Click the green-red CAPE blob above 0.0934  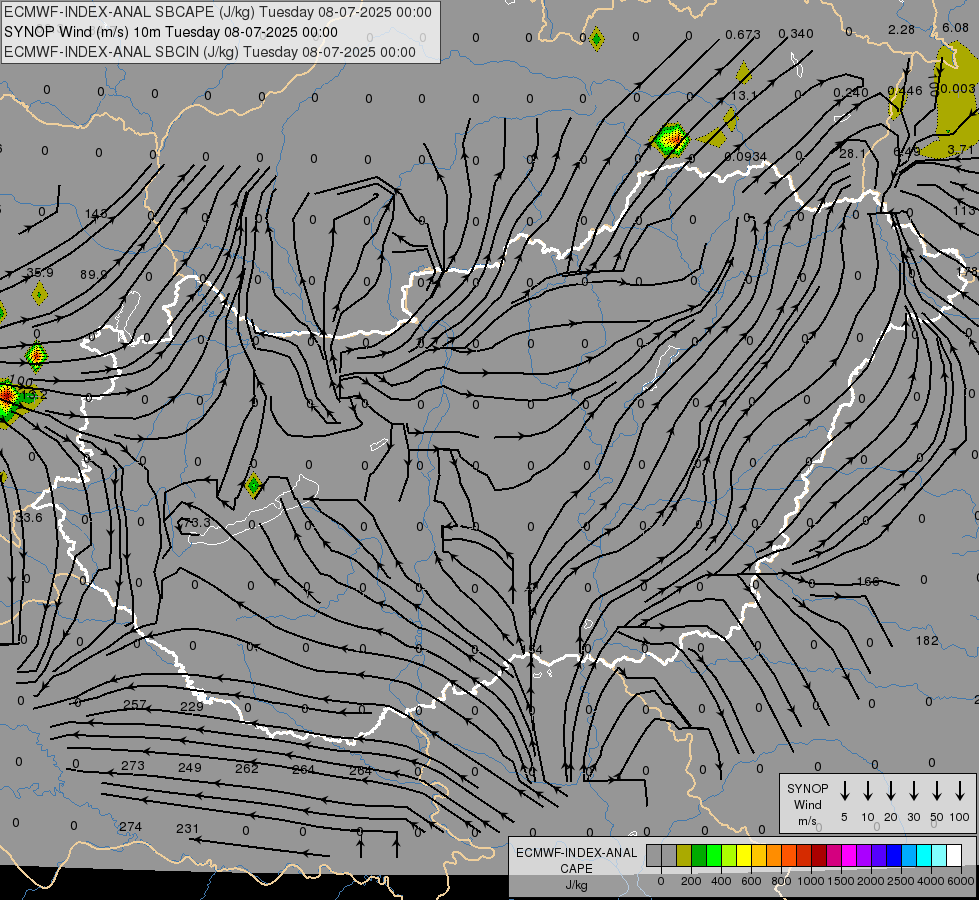(671, 139)
